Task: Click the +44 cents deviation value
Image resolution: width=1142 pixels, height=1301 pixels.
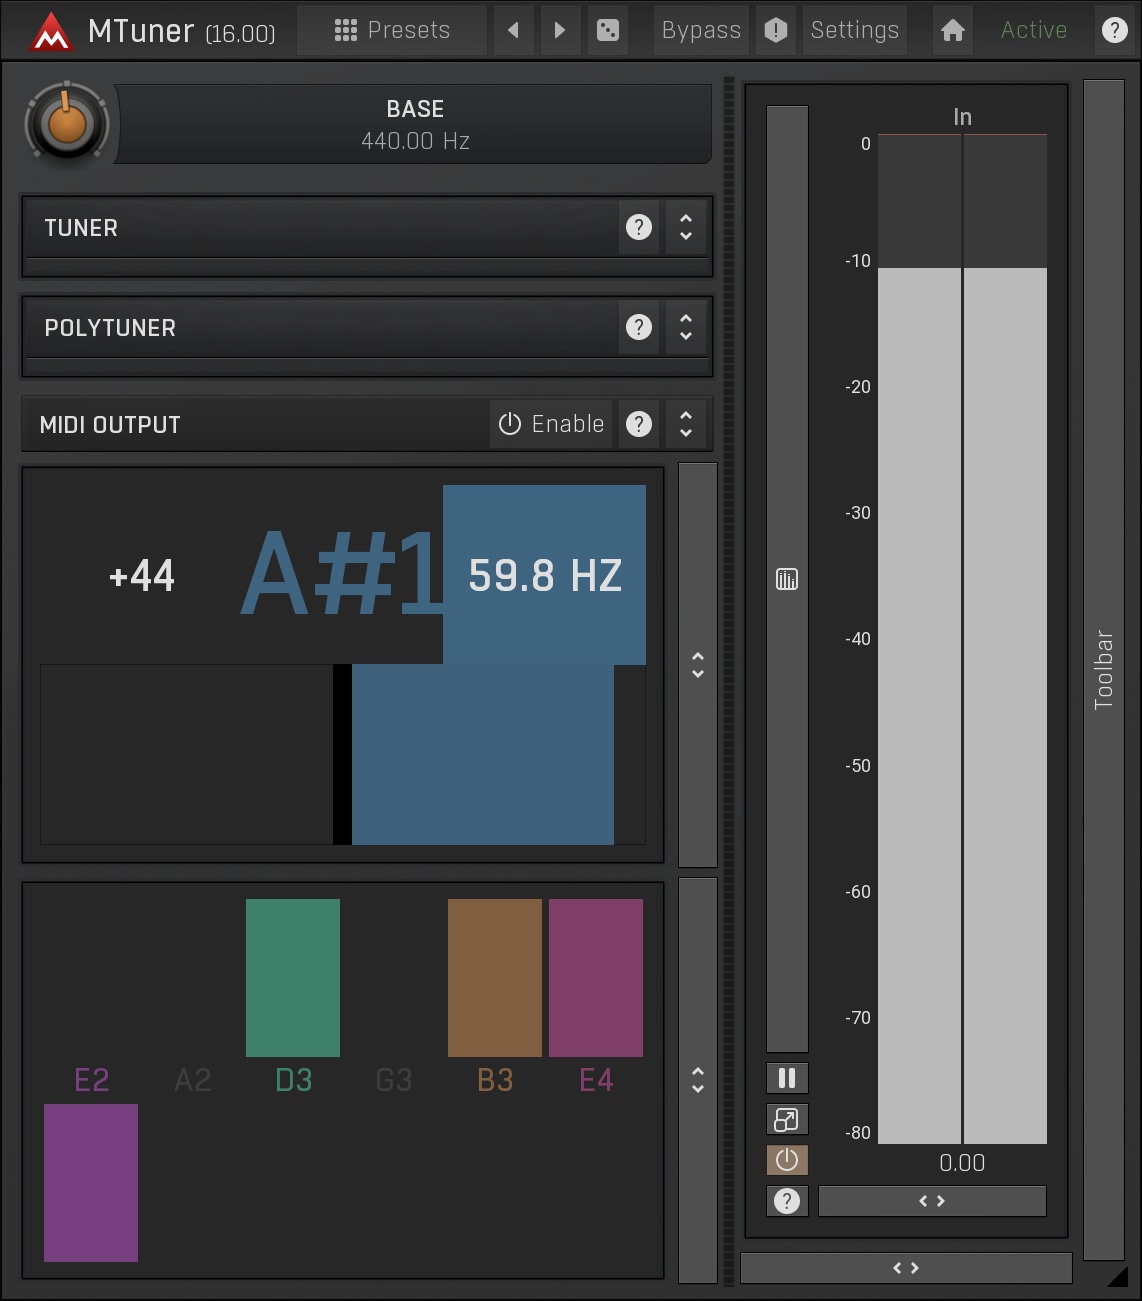Action: [142, 576]
